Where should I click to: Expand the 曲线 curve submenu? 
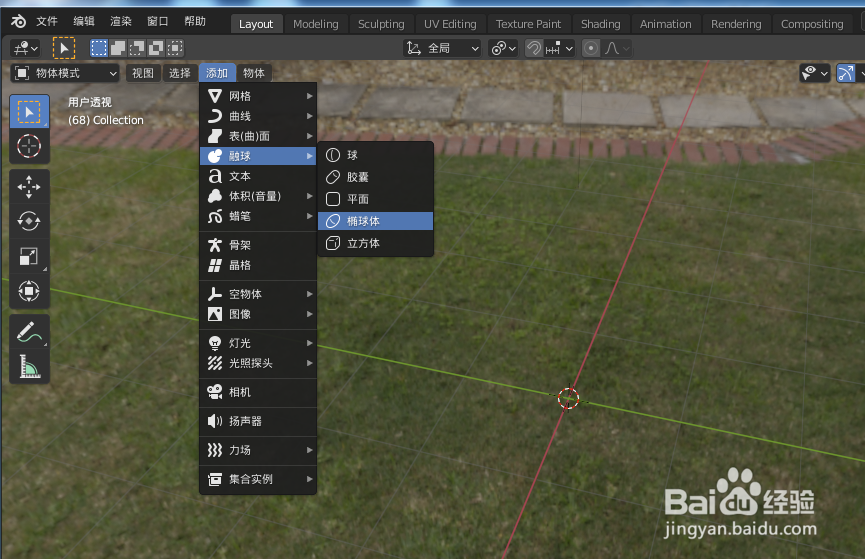coord(258,116)
